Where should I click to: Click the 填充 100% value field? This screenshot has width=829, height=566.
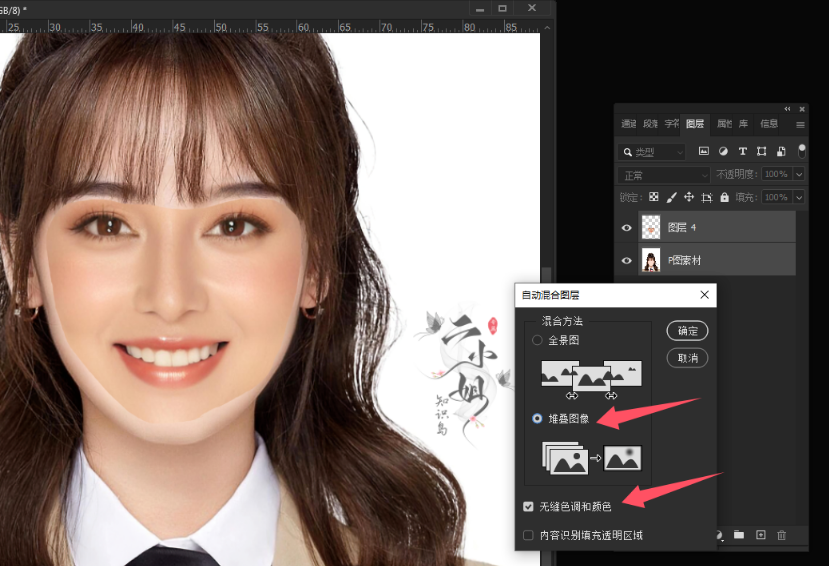coord(776,197)
